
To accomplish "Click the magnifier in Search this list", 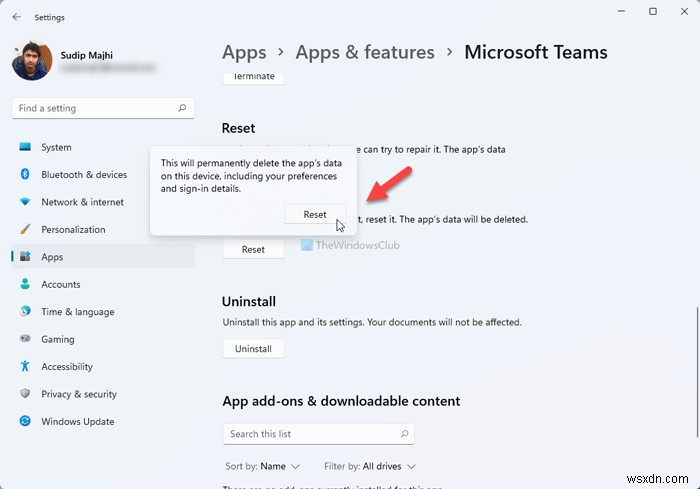I will click(404, 434).
